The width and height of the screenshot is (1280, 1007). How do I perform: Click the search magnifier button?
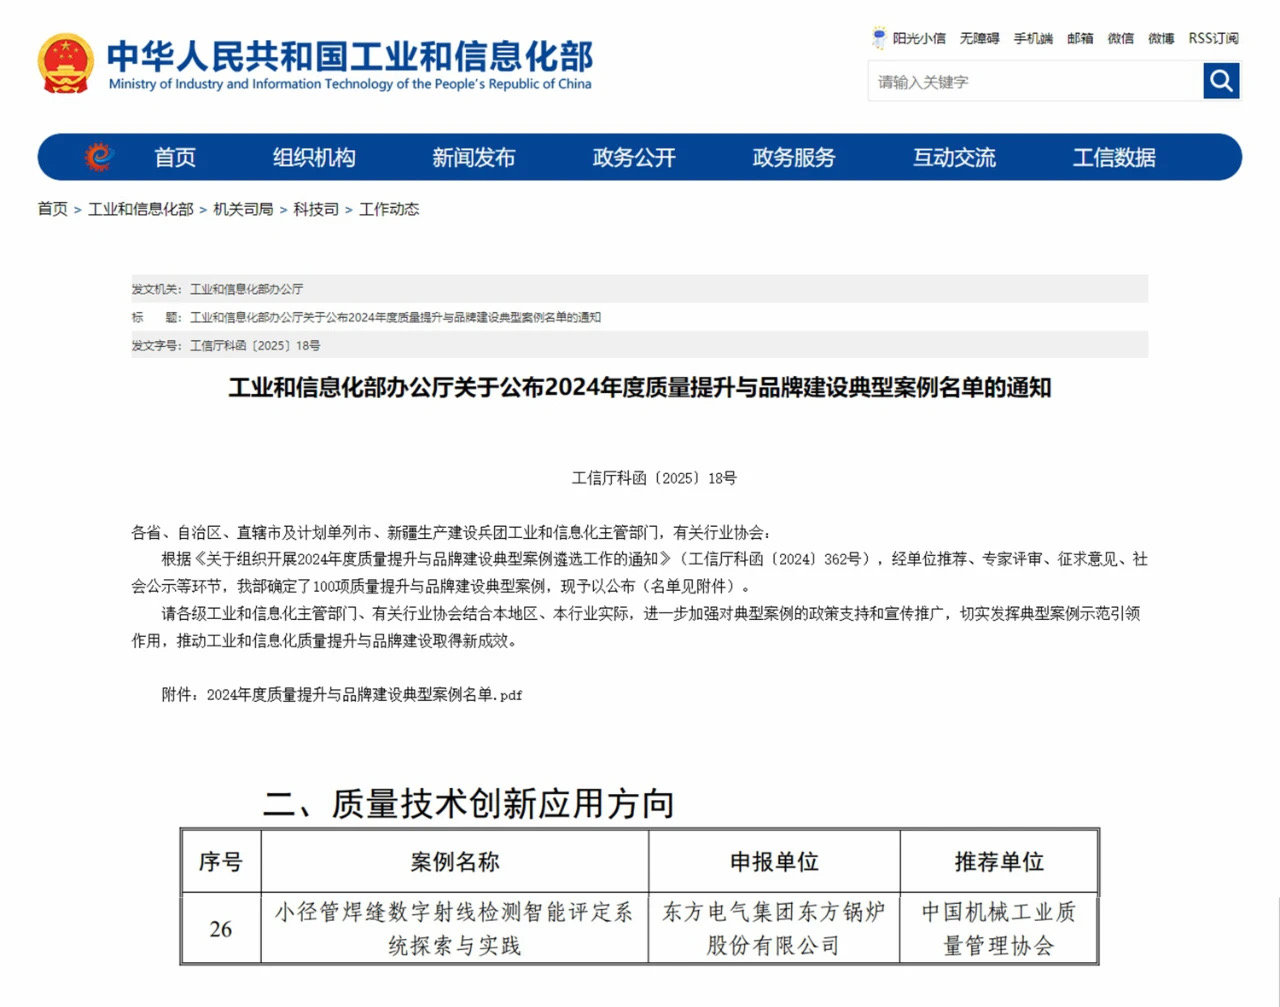pyautogui.click(x=1221, y=81)
